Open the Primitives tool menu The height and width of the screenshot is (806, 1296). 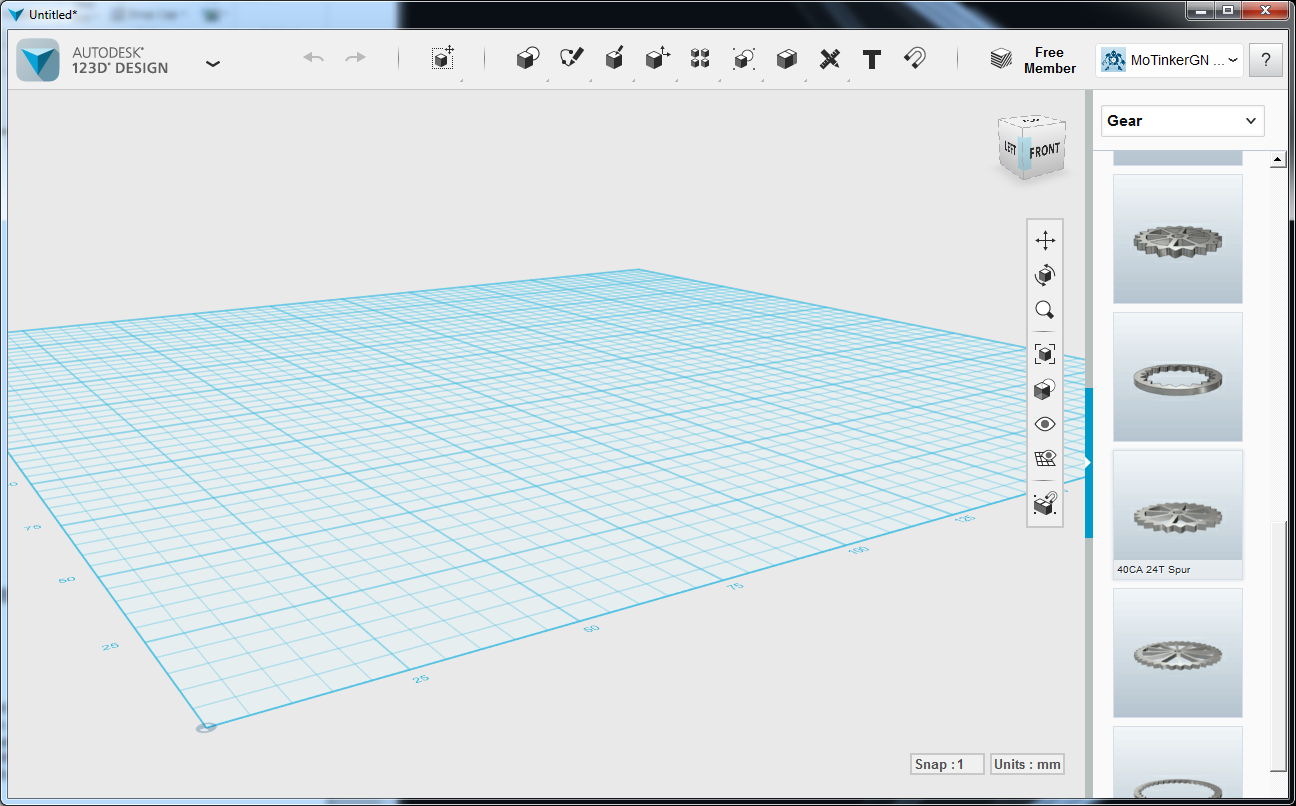(527, 58)
